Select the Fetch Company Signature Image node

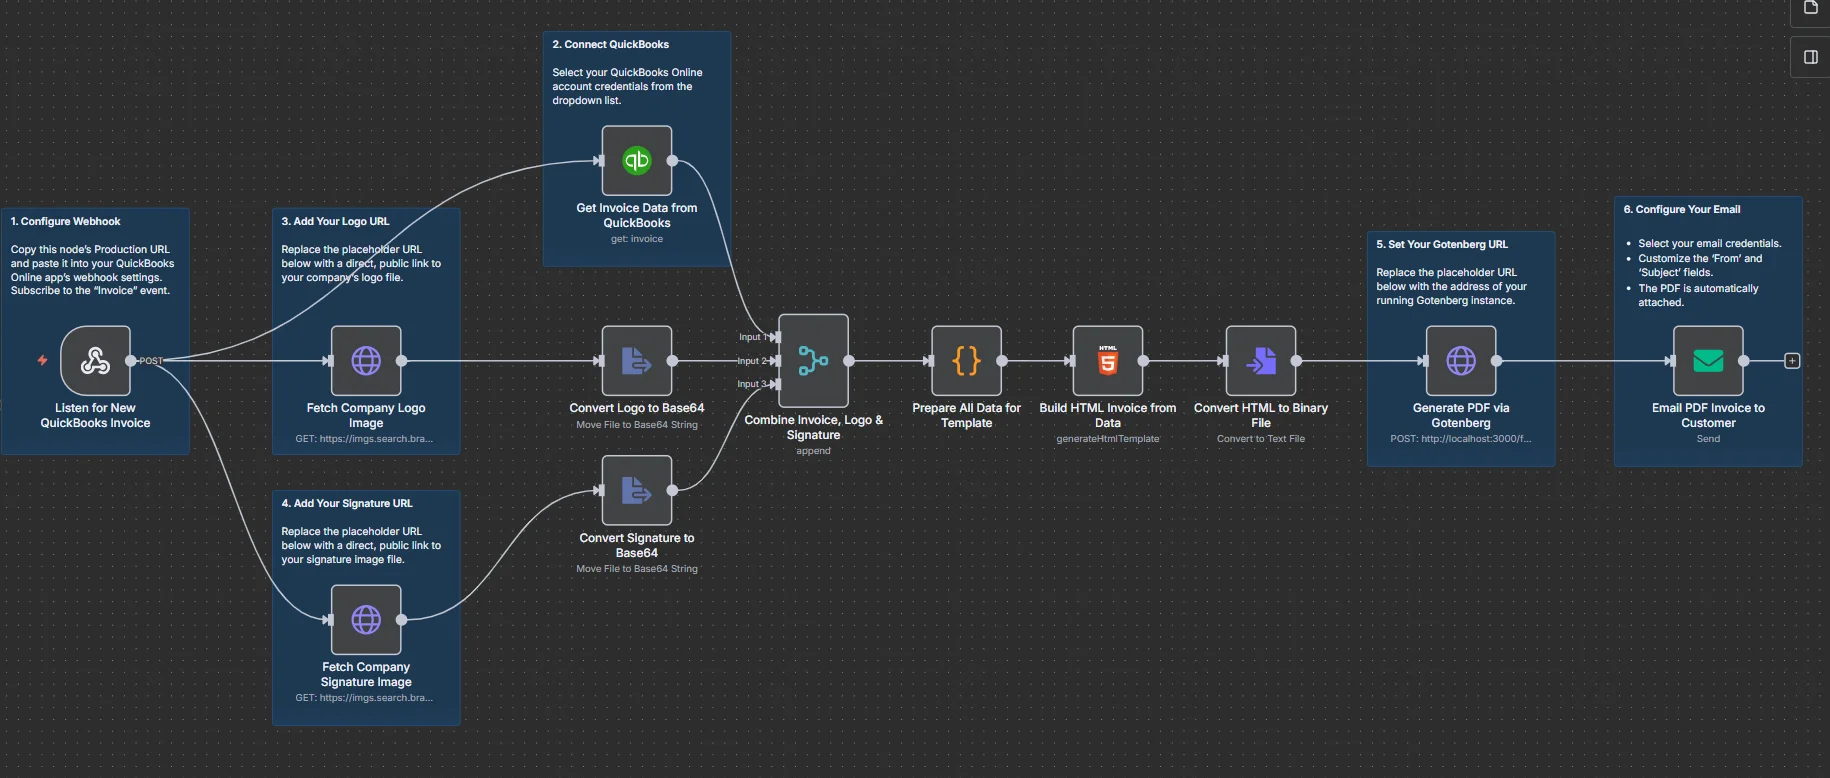[x=366, y=620]
